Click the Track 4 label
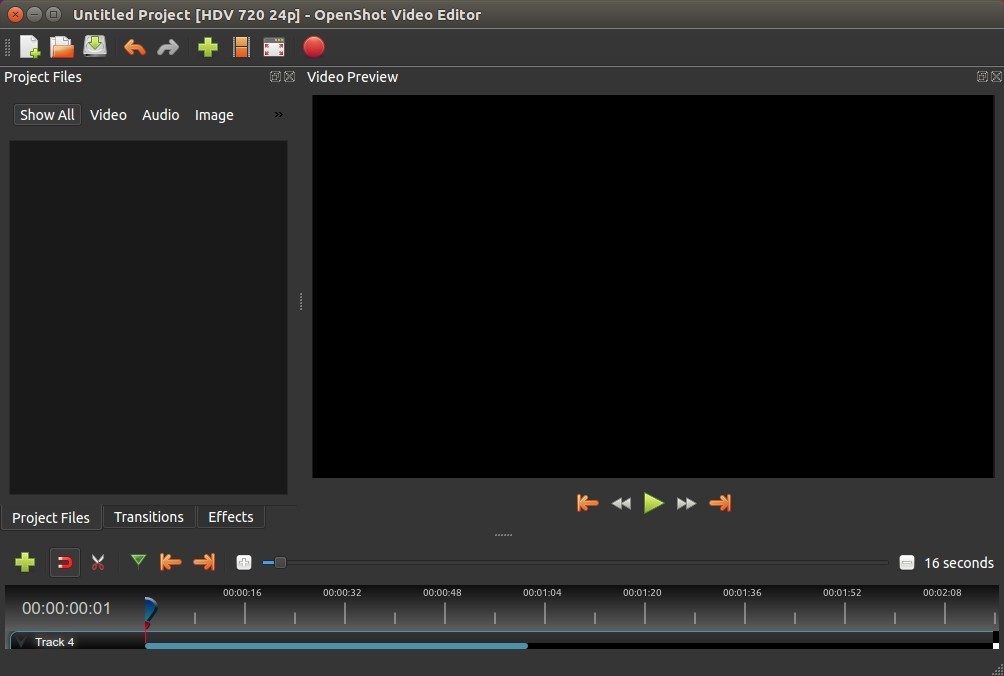Image resolution: width=1004 pixels, height=676 pixels. click(x=54, y=641)
